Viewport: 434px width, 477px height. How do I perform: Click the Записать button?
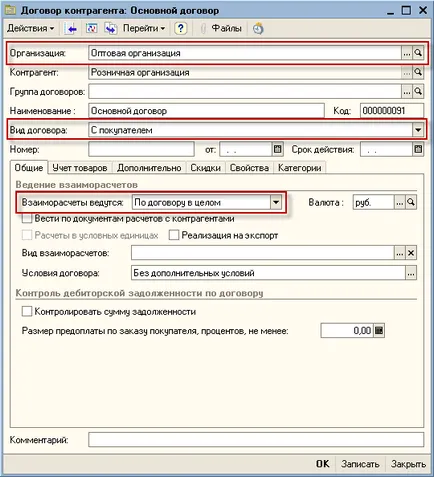(x=360, y=464)
